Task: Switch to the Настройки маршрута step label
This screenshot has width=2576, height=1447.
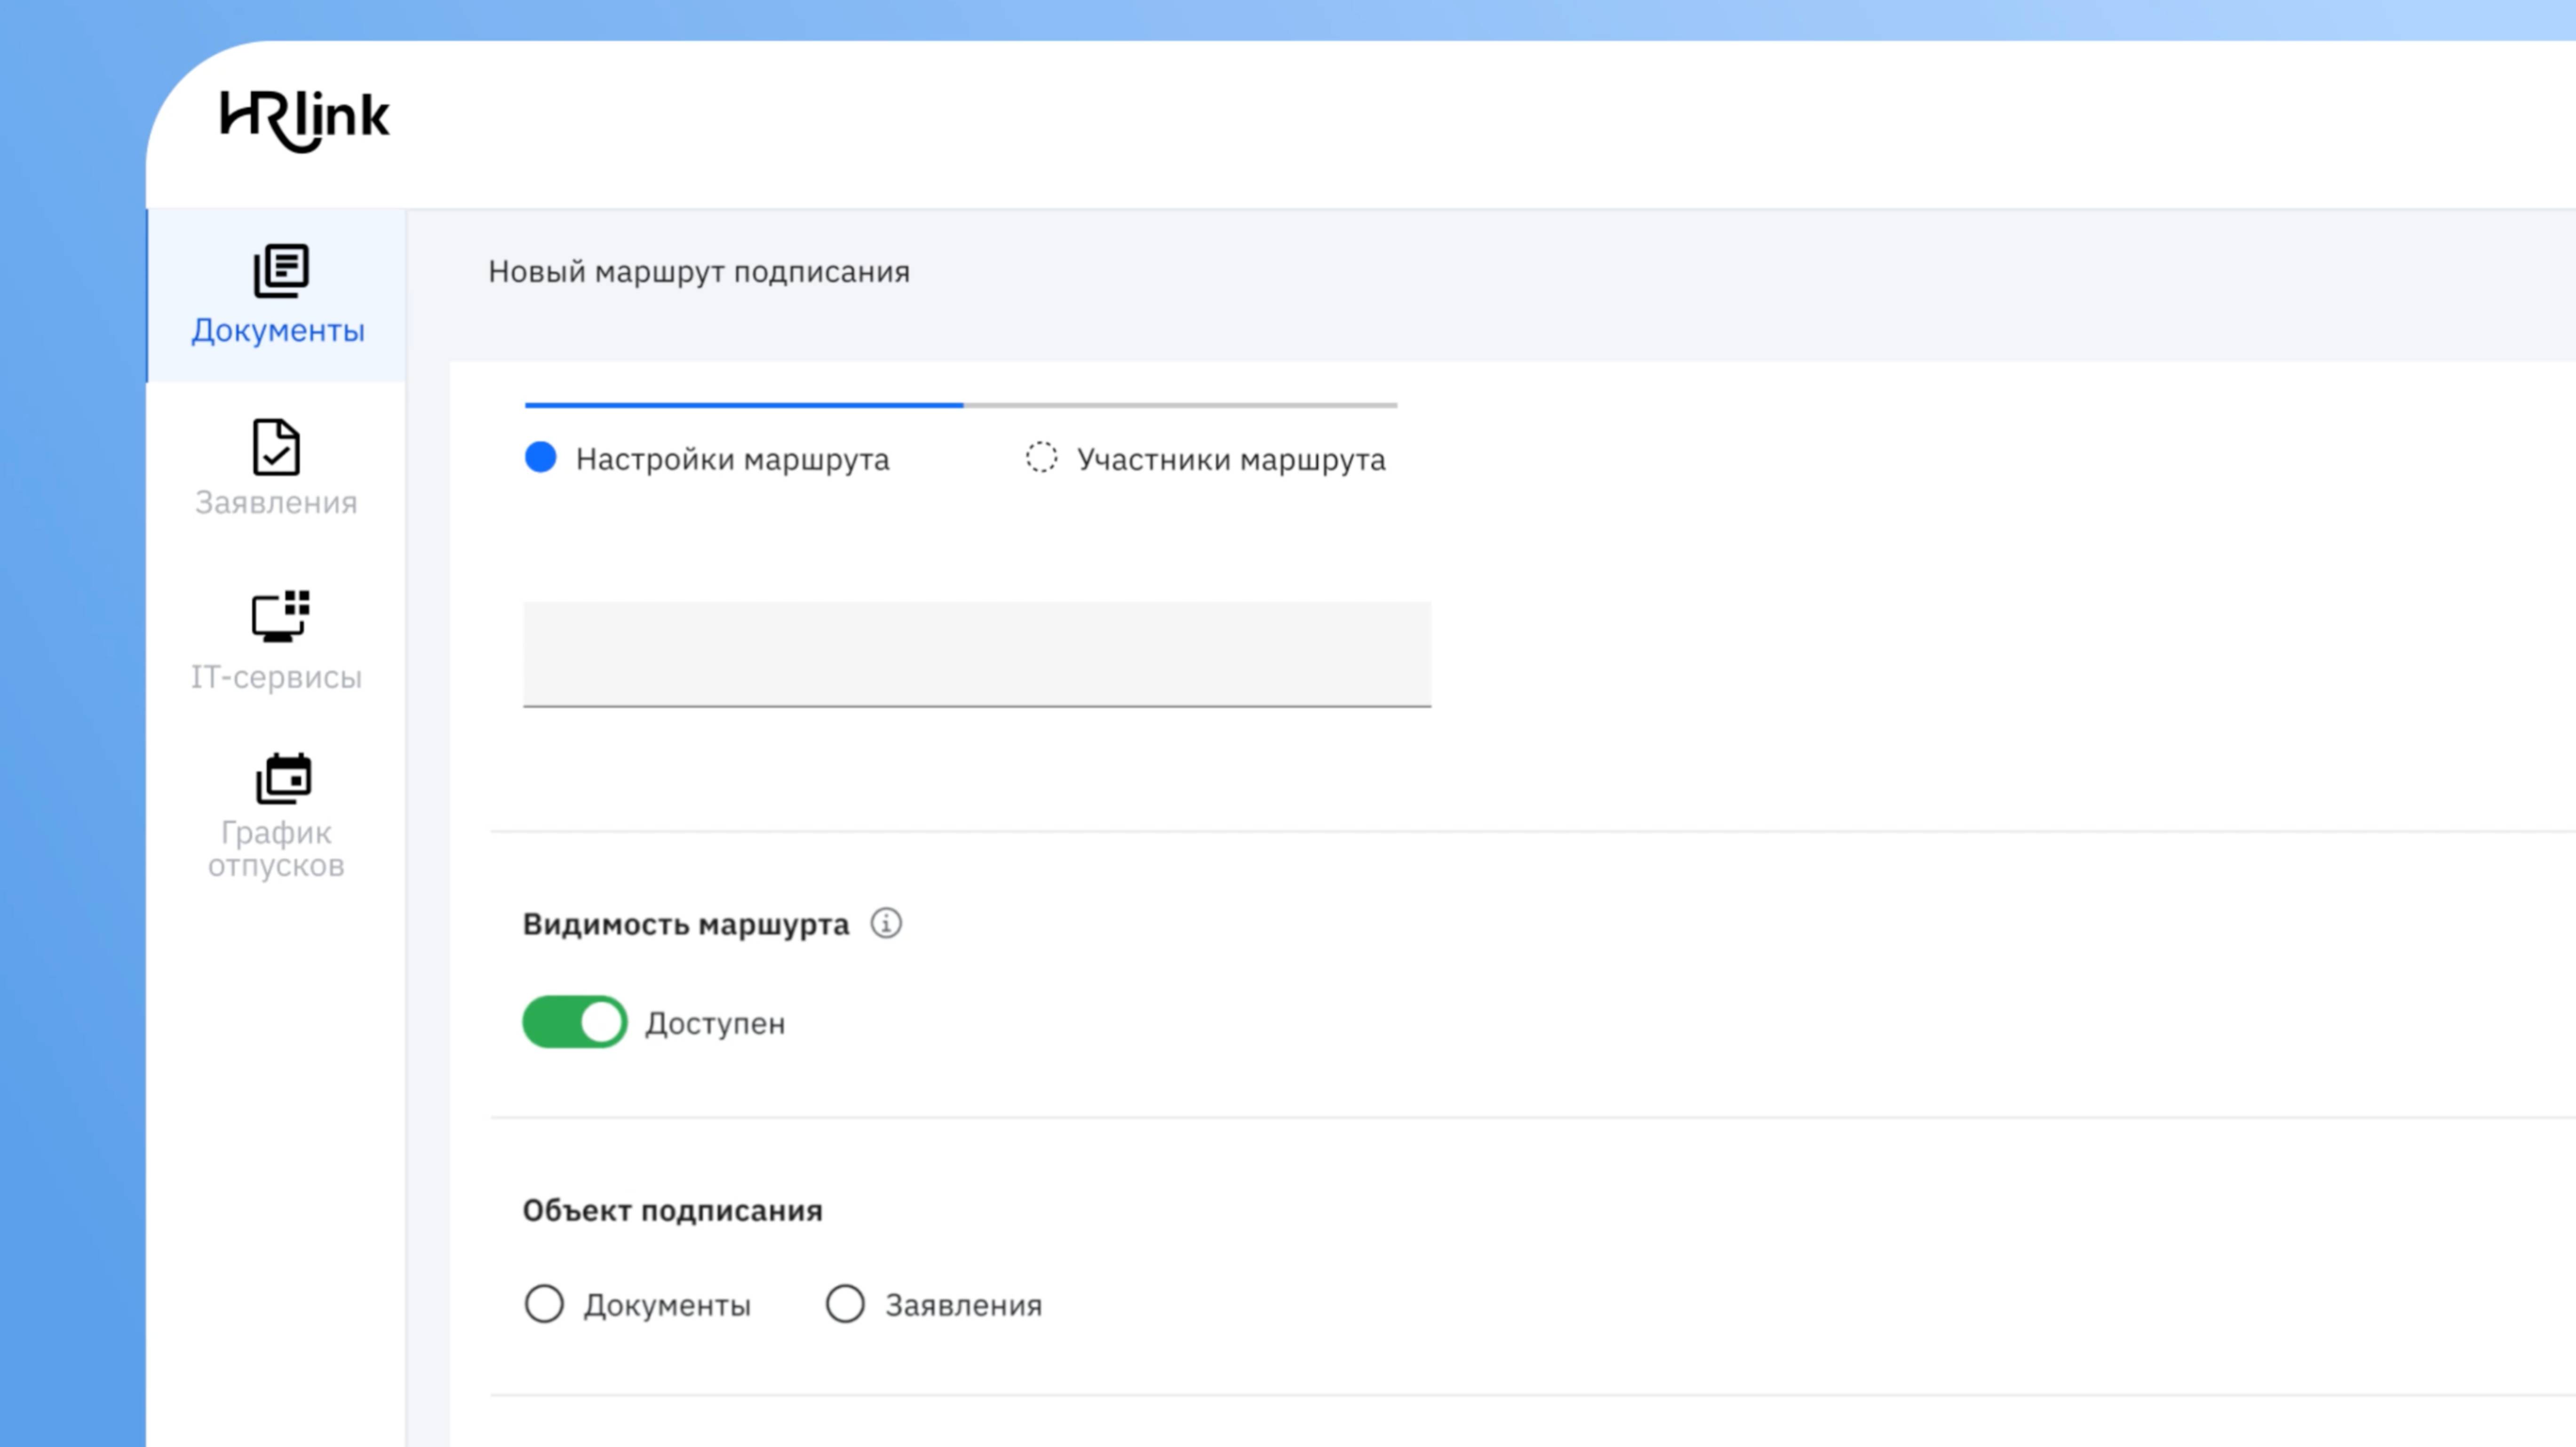Action: (732, 460)
